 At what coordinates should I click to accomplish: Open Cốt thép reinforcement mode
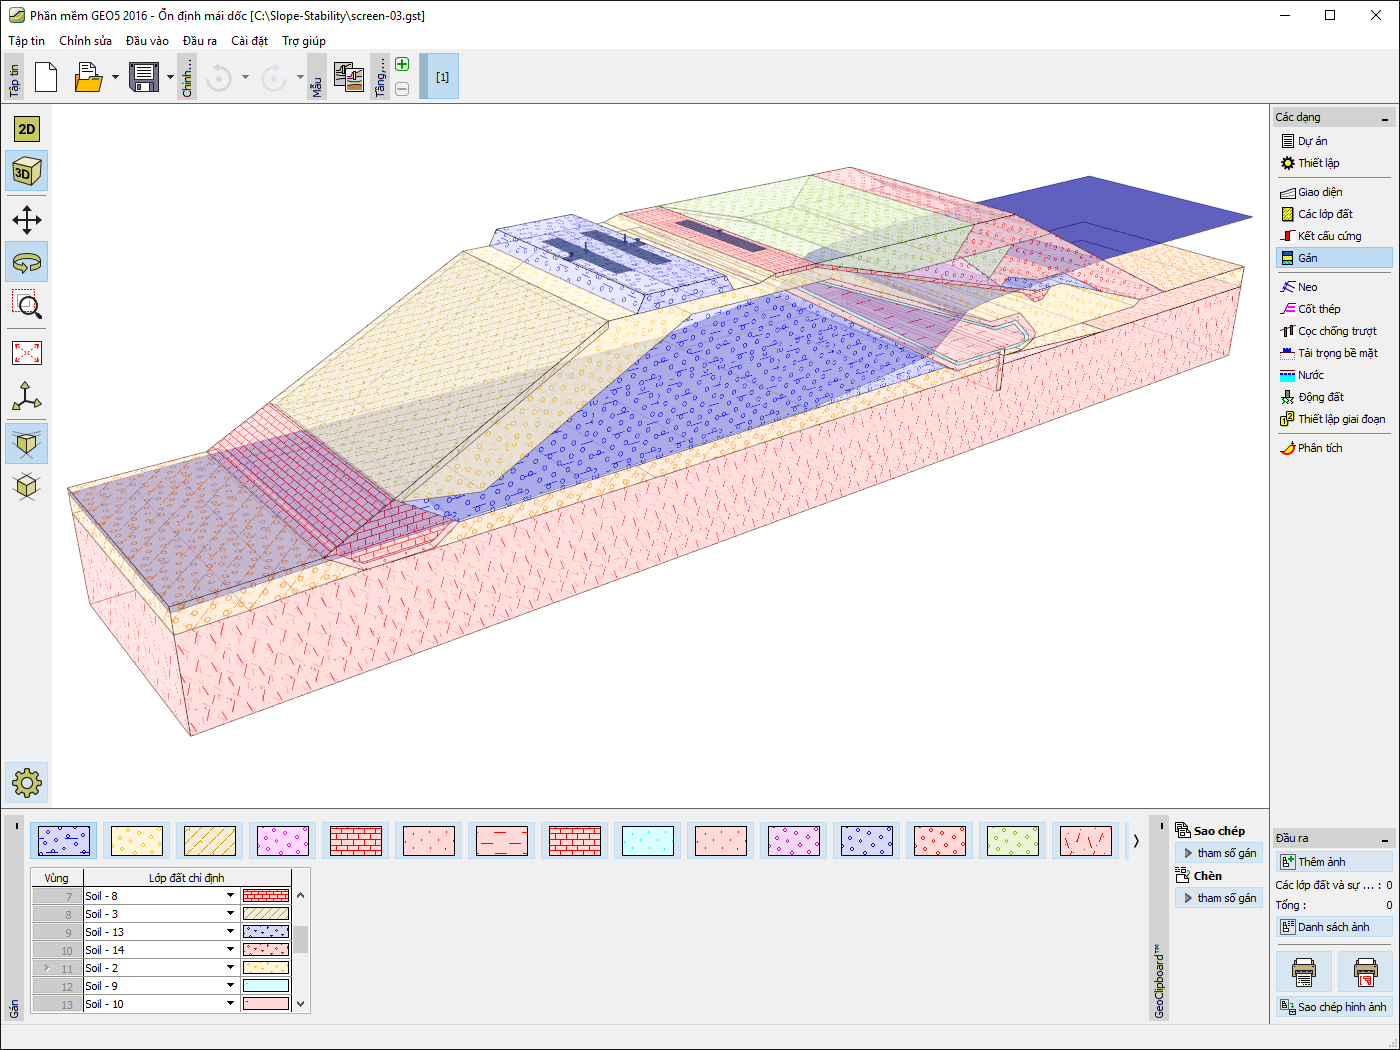click(x=1334, y=309)
